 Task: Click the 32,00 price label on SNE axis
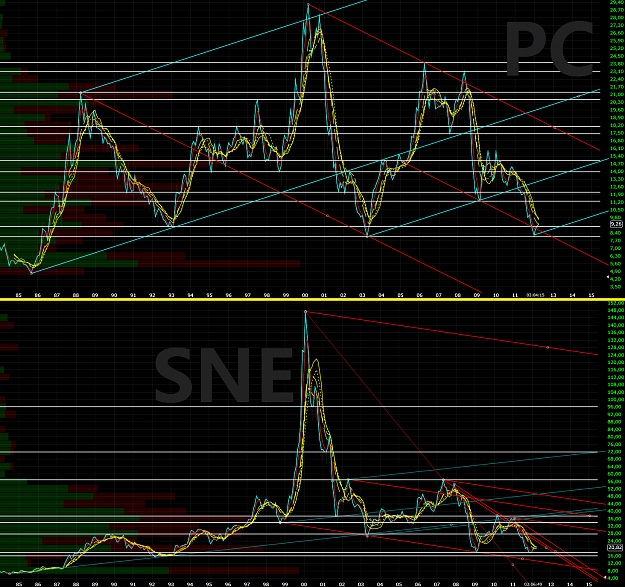(x=616, y=526)
